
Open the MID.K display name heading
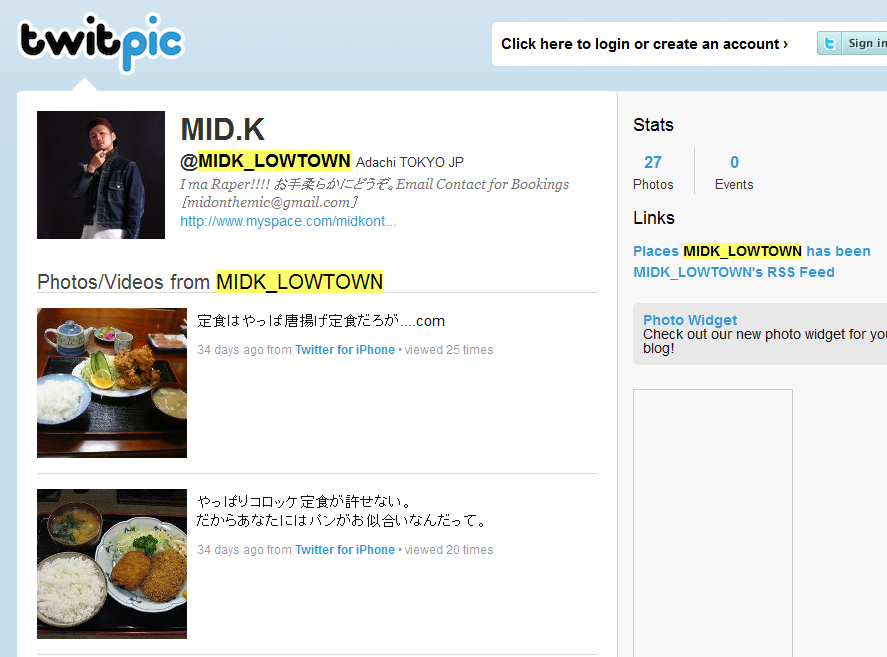tap(222, 130)
